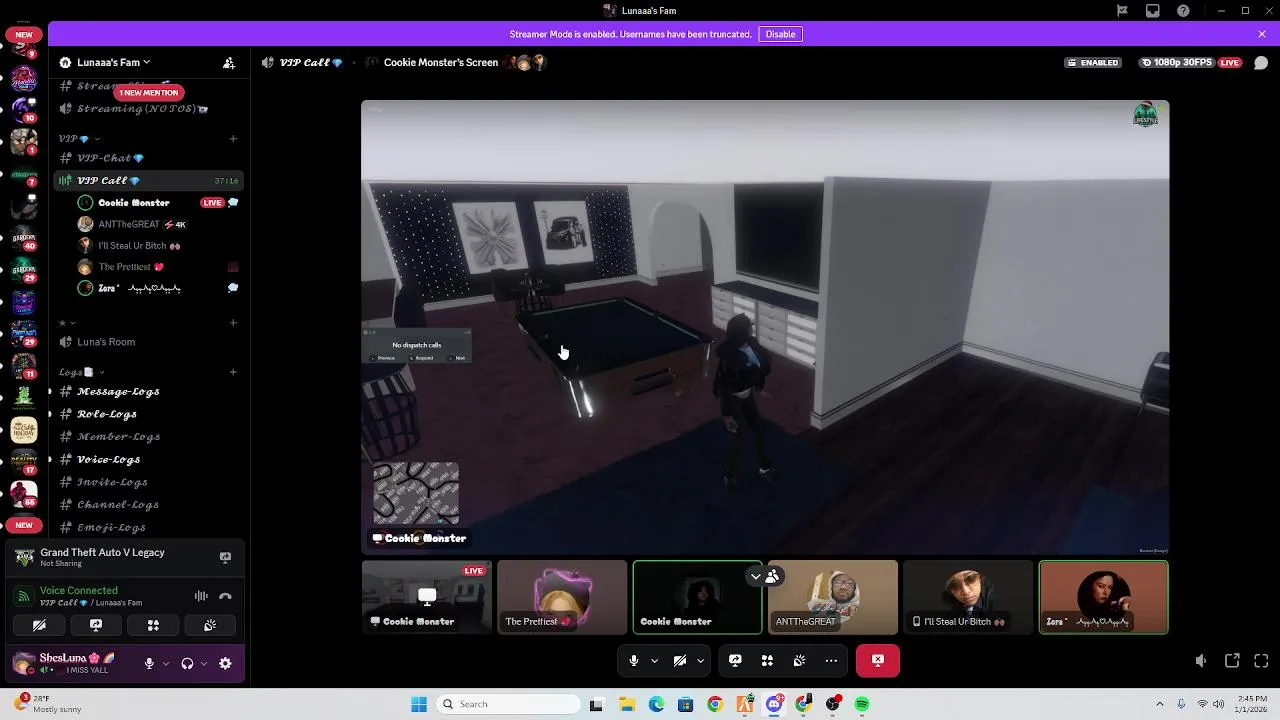Focus Cookie Monster's live stream thumbnail
The image size is (1280, 720).
coord(427,597)
